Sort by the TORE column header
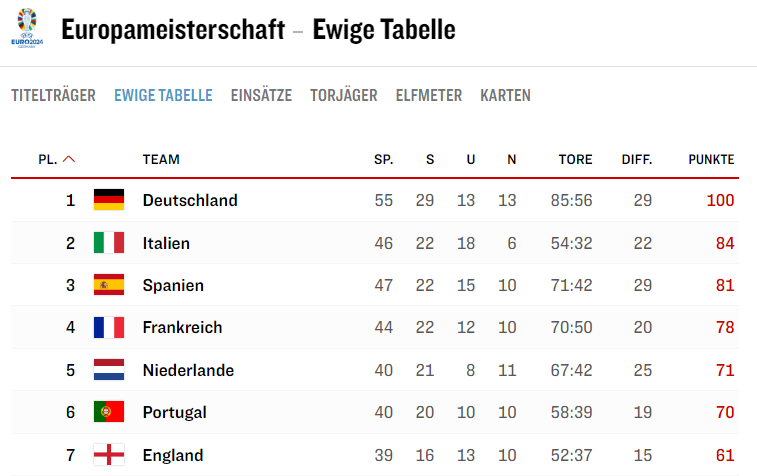The image size is (757, 476). [575, 159]
